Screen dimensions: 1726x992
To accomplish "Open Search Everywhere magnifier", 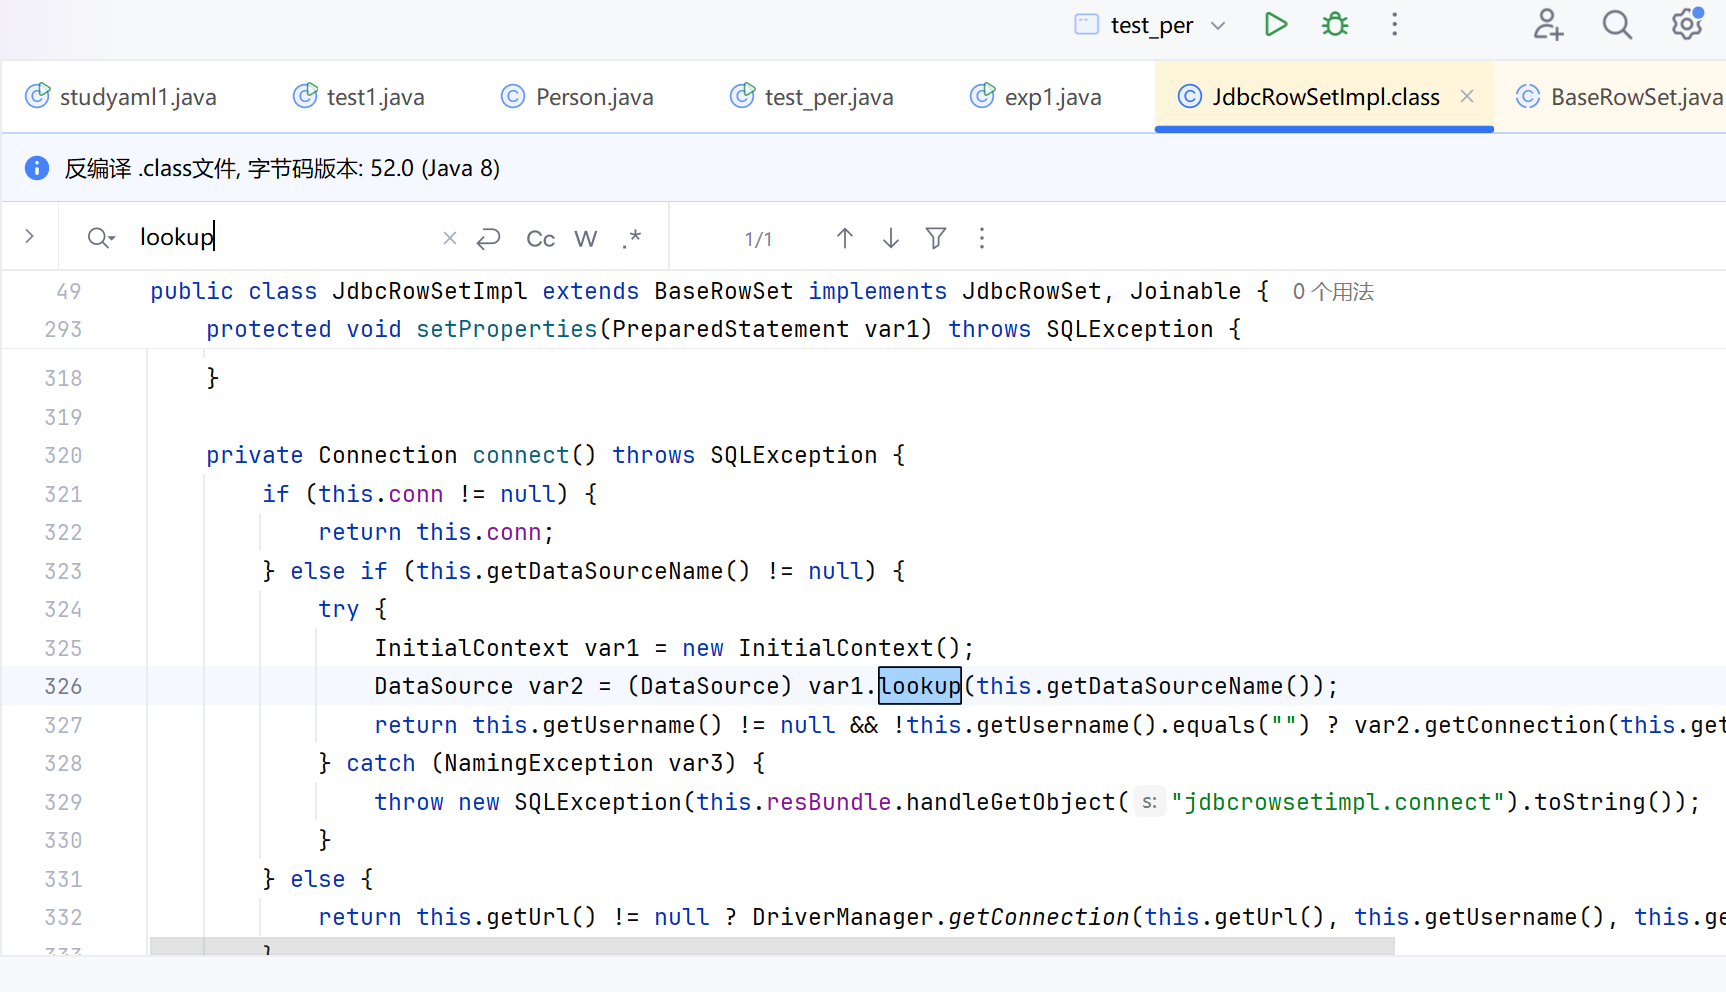I will 1617,24.
